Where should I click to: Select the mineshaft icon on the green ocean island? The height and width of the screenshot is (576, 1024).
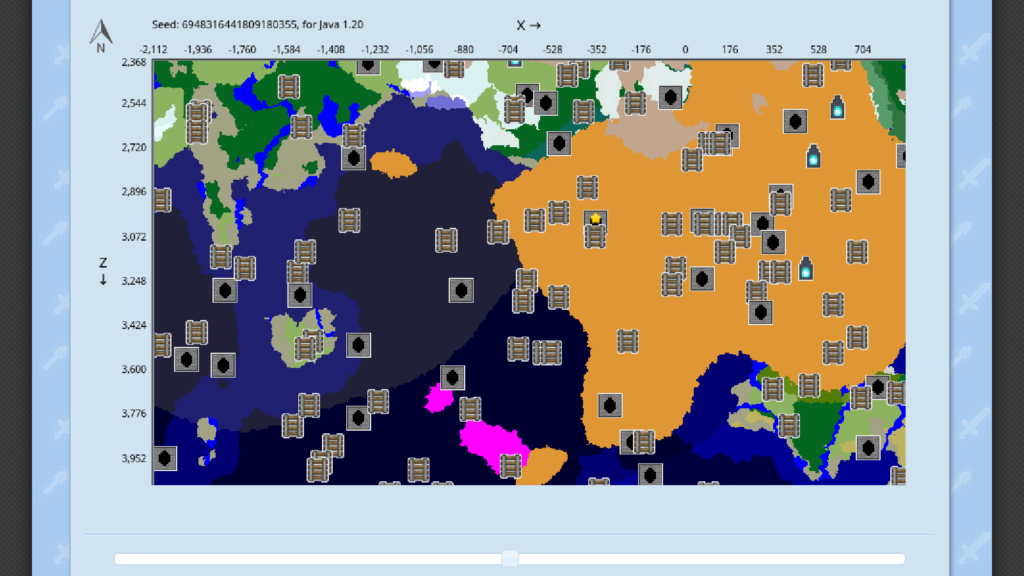tap(306, 347)
